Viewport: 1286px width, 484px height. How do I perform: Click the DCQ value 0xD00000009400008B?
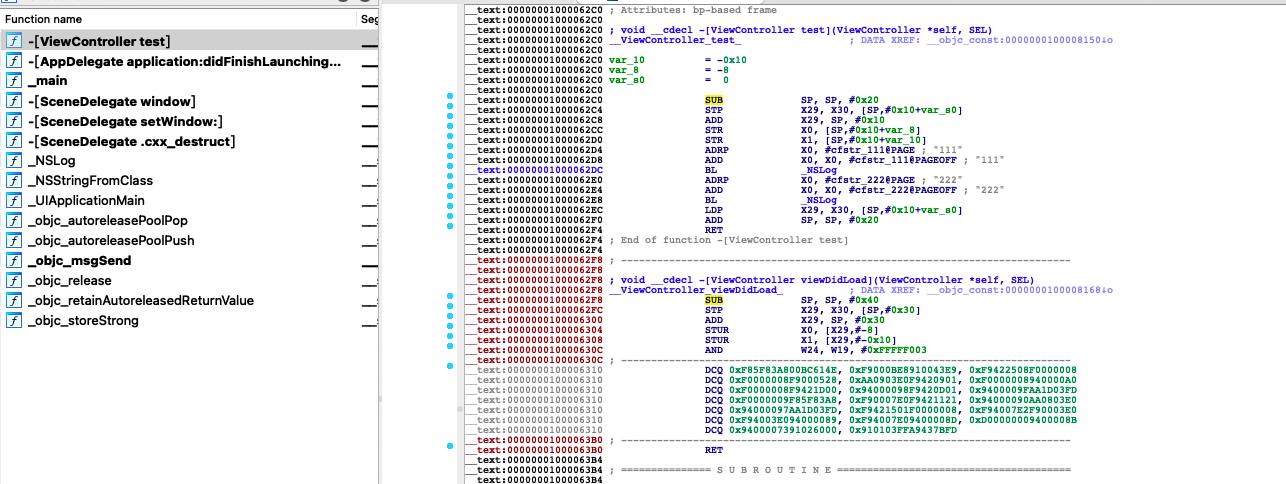tap(1023, 420)
